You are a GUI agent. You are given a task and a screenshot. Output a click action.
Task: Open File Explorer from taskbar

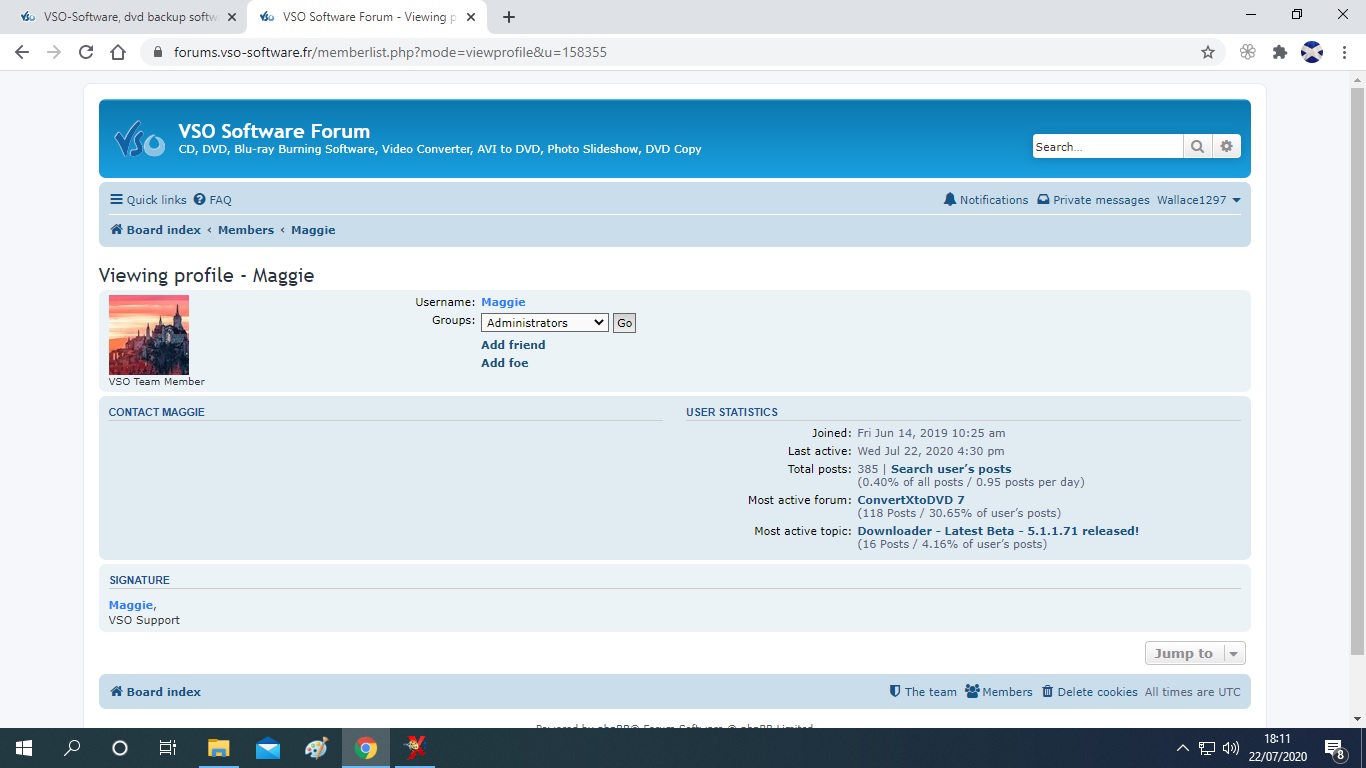click(x=218, y=748)
